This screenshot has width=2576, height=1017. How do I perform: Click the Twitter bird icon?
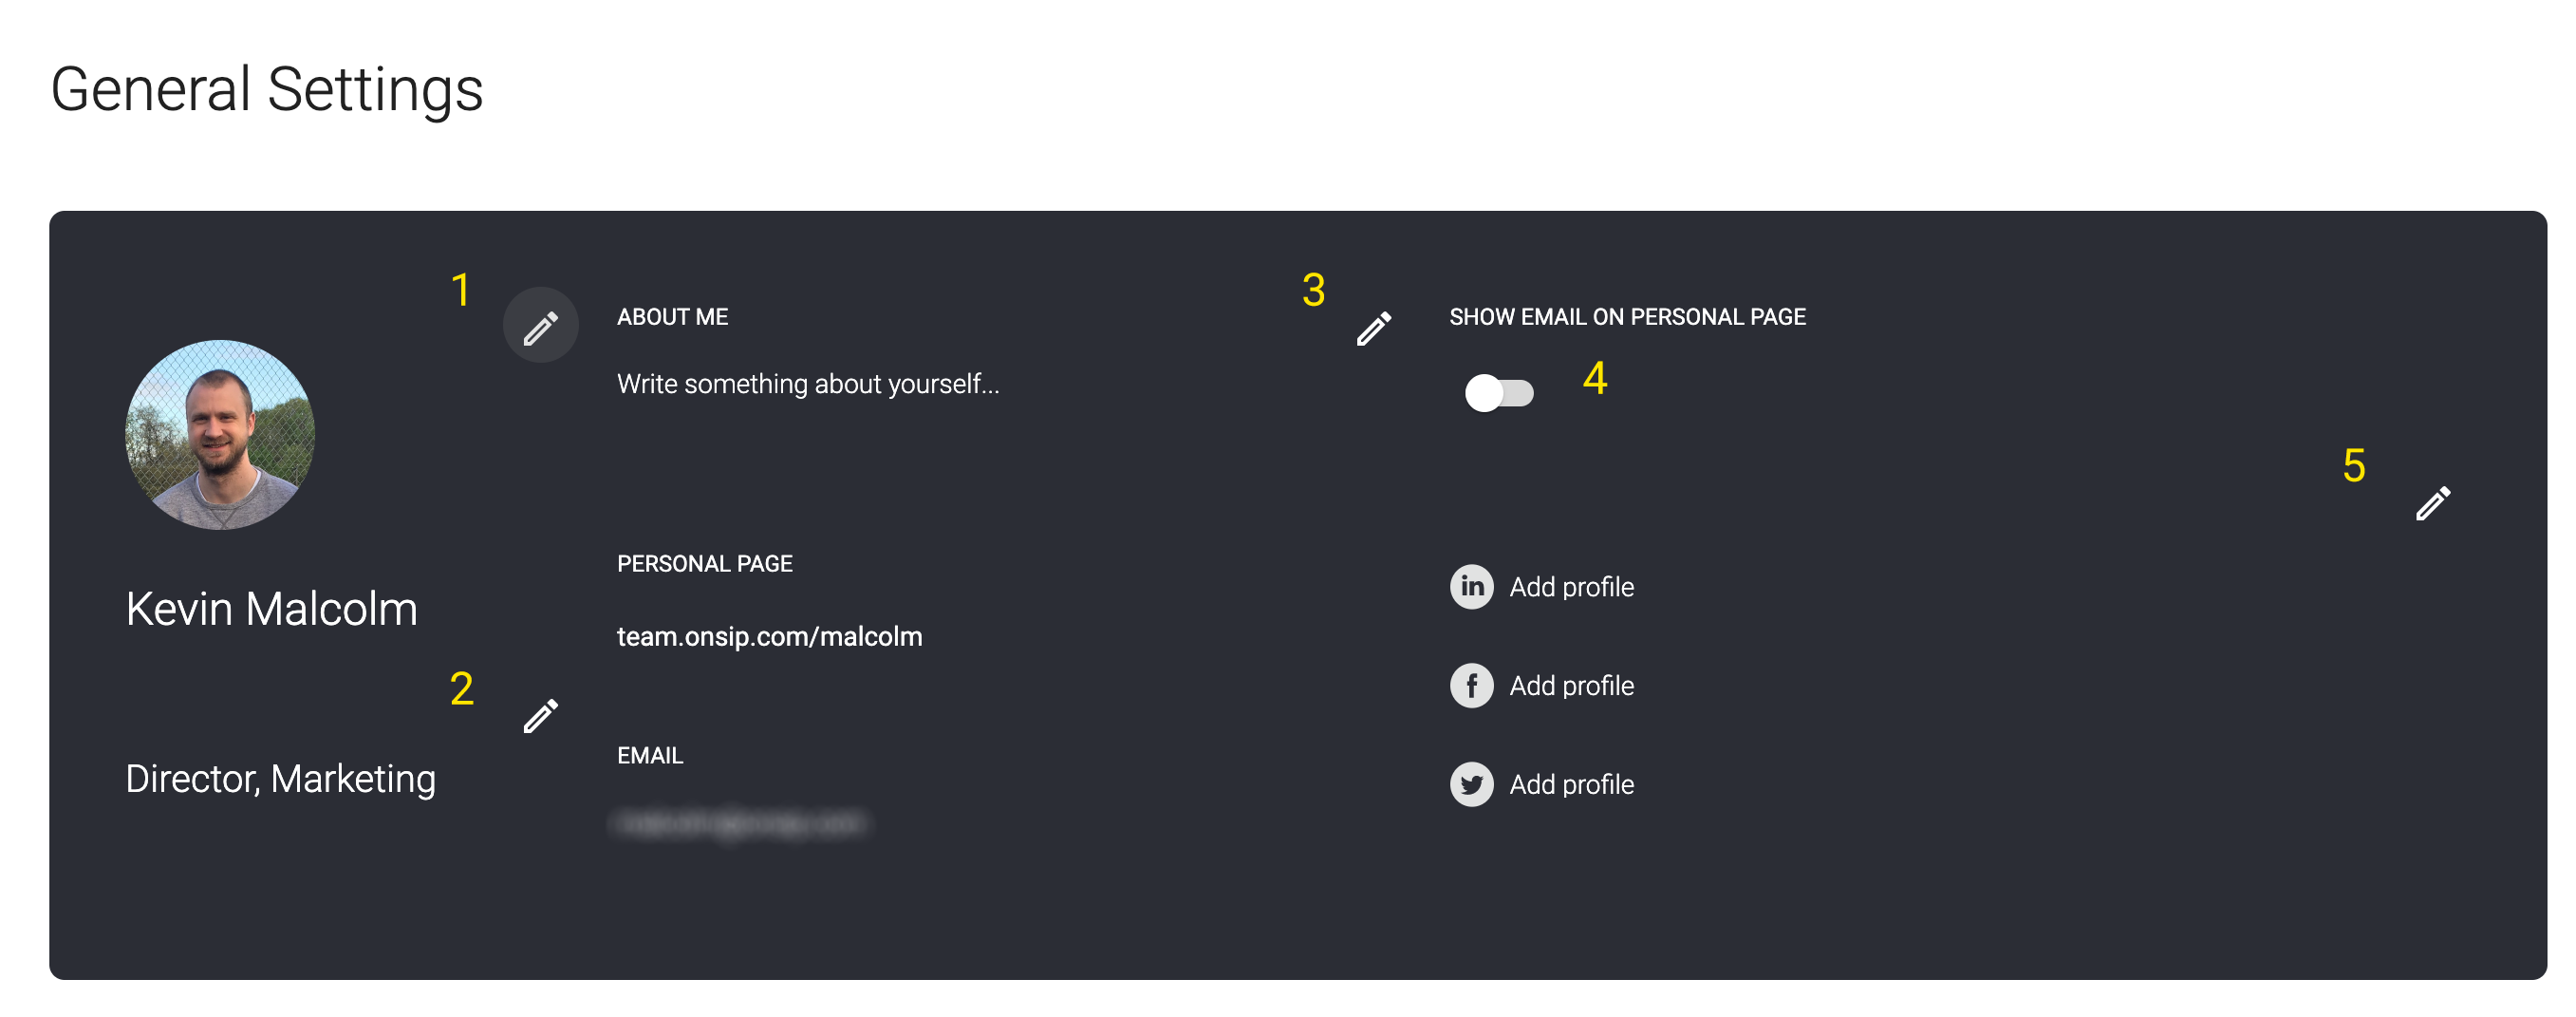coord(1471,784)
